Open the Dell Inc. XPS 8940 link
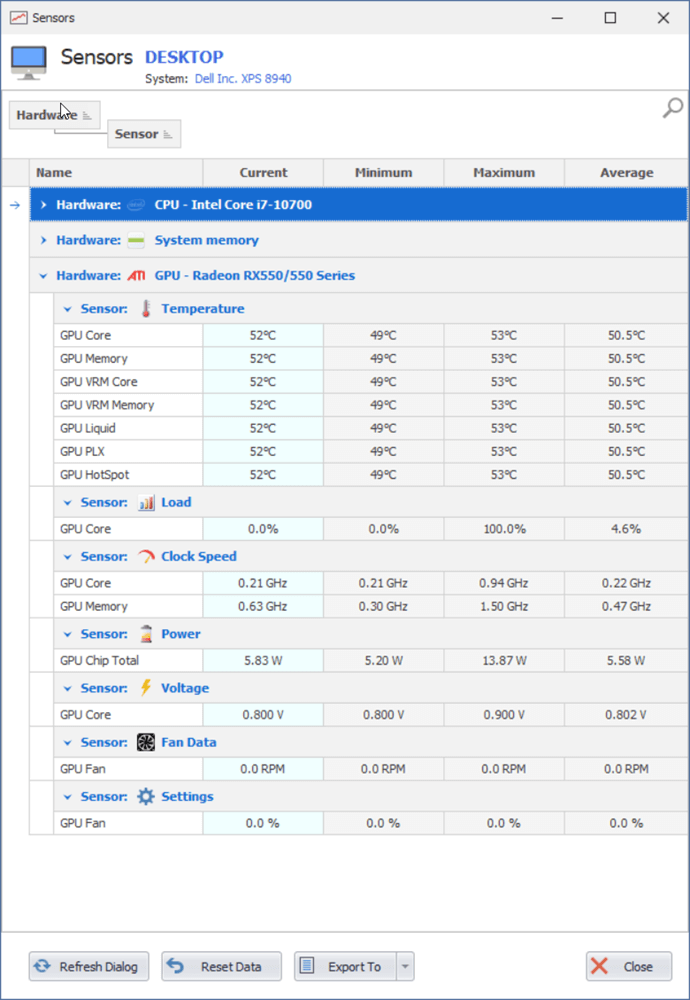 243,79
